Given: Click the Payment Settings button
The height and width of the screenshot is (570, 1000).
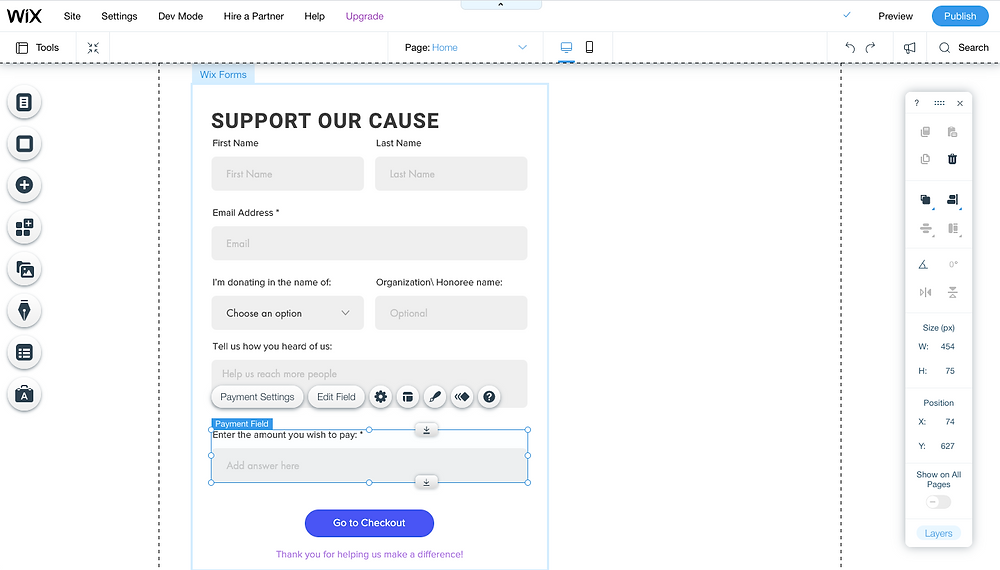Looking at the screenshot, I should point(257,397).
